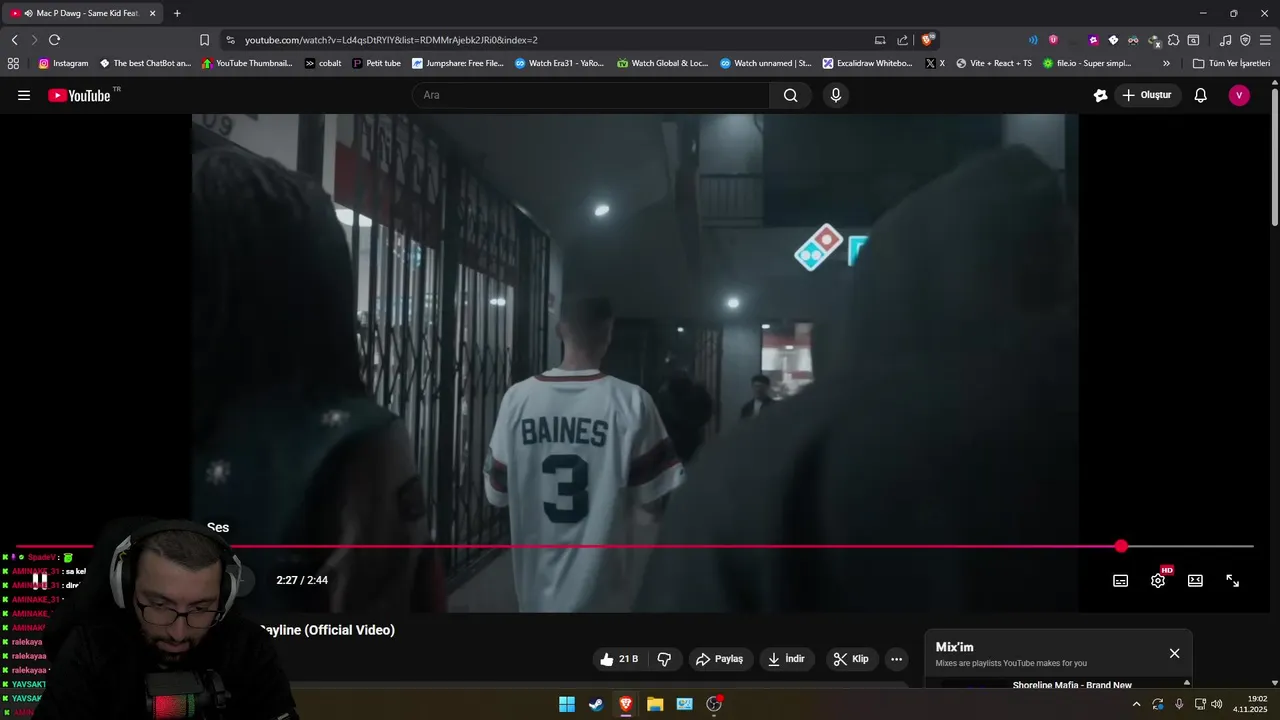The image size is (1280, 720).
Task: Switch to theater mode in player
Action: (x=1195, y=580)
